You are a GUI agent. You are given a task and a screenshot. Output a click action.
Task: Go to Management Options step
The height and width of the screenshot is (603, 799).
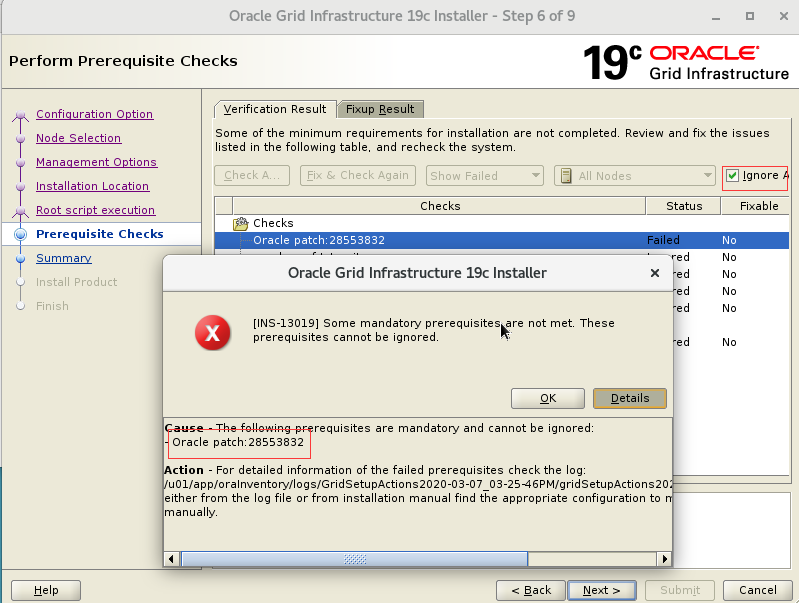[x=96, y=162]
